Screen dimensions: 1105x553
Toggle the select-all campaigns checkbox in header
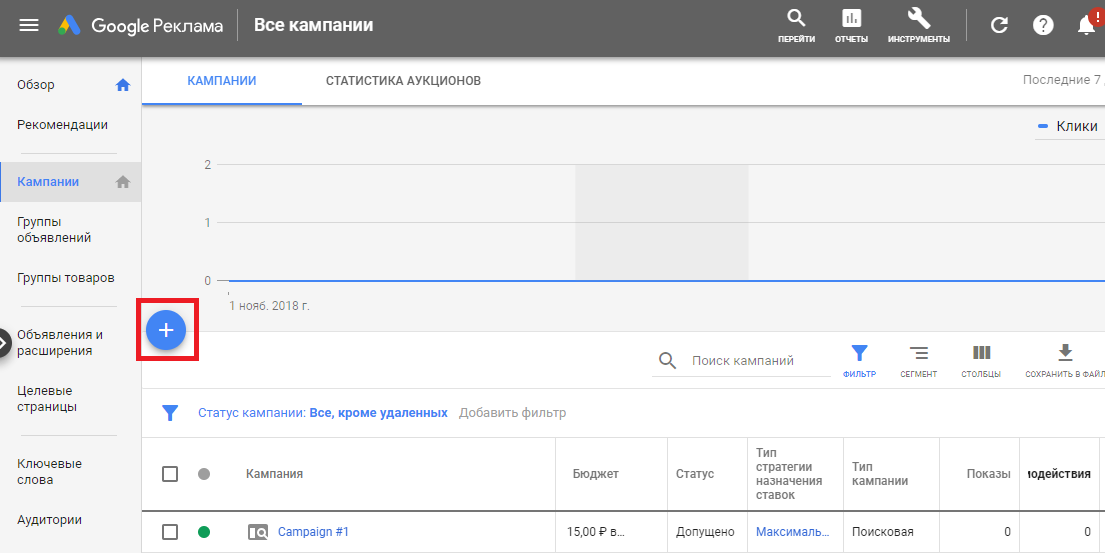click(170, 474)
